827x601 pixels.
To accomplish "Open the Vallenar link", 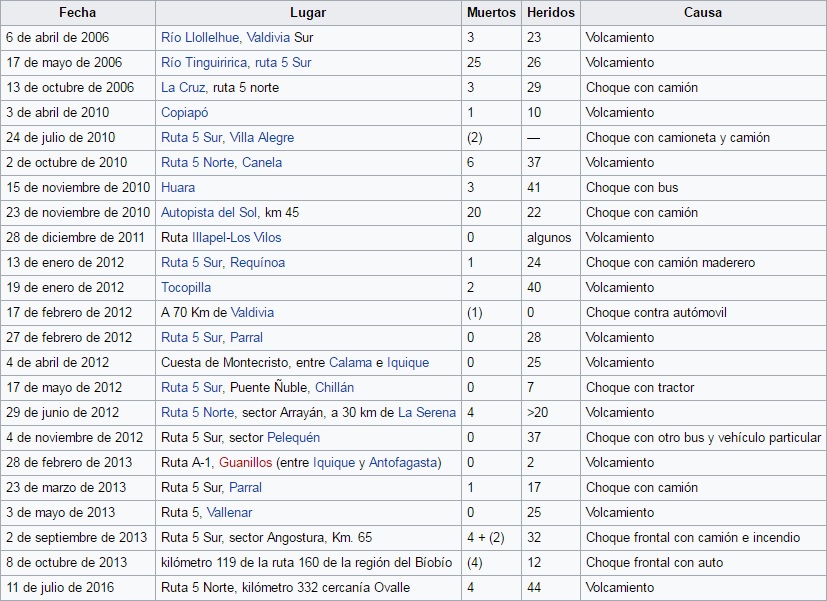I will pyautogui.click(x=229, y=512).
